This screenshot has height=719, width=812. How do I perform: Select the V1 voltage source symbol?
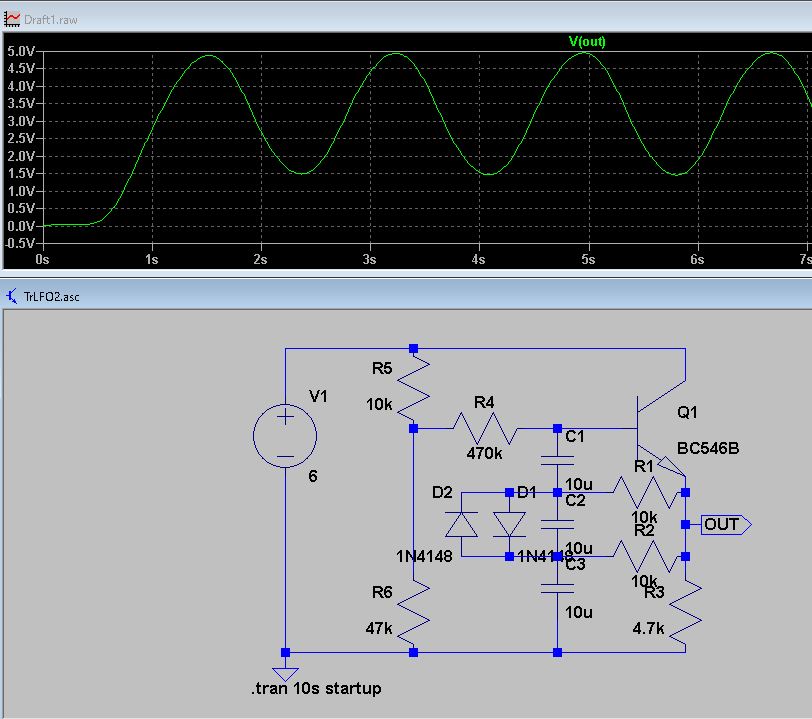pos(285,437)
